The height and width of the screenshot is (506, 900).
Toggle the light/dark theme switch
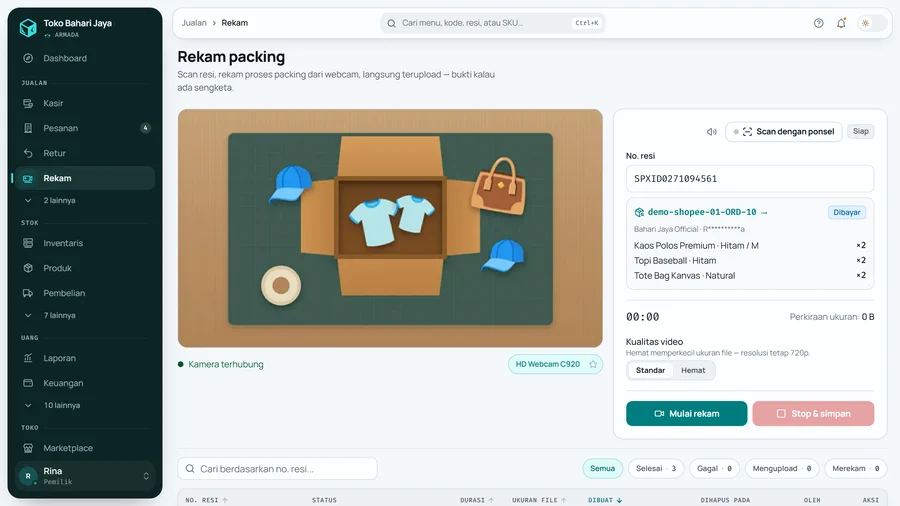(871, 23)
